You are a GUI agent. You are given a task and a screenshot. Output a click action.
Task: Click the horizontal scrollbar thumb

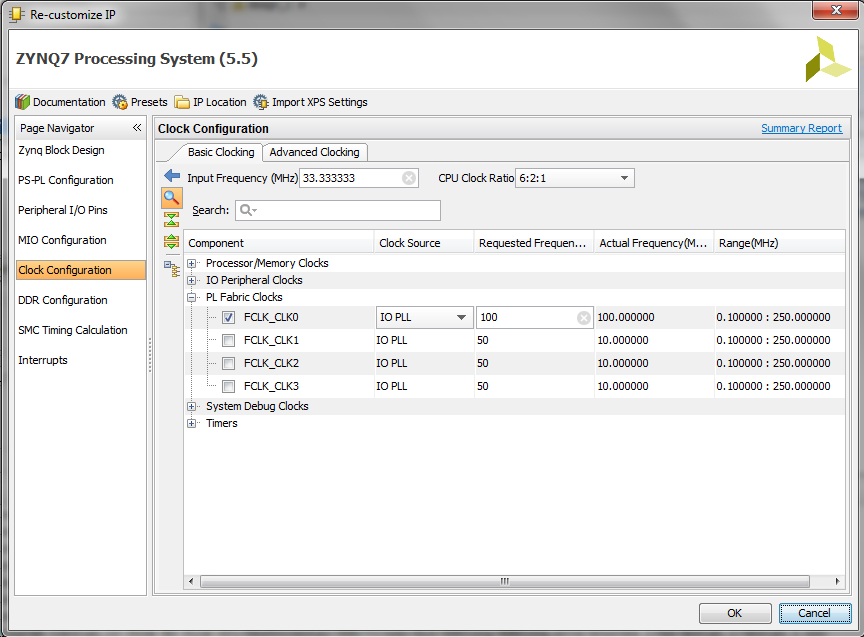[505, 581]
